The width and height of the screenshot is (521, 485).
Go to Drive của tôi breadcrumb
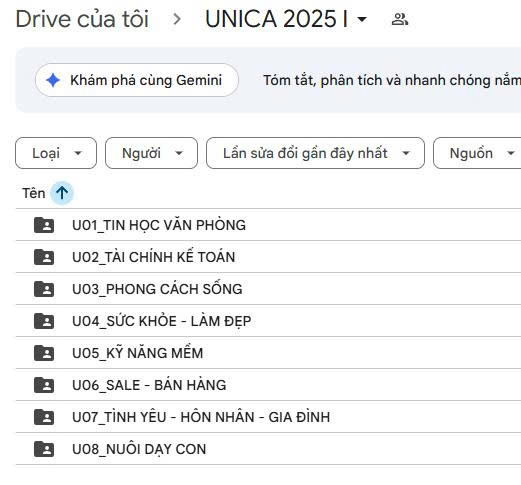click(x=82, y=19)
